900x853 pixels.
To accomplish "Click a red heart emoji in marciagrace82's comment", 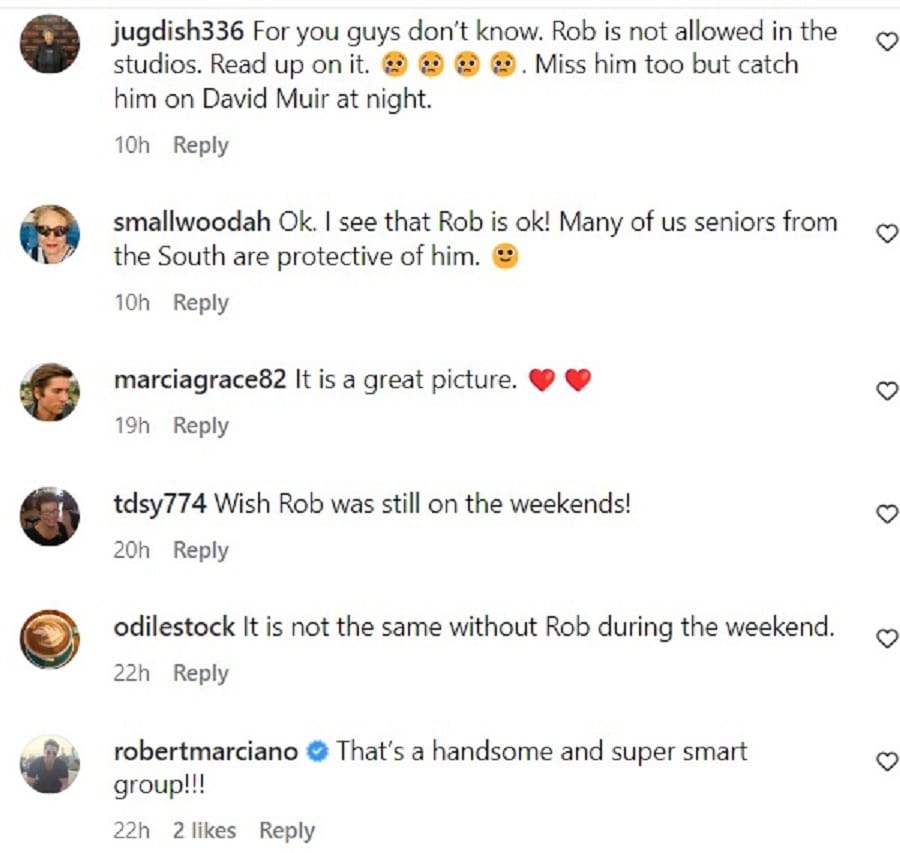I will (542, 378).
